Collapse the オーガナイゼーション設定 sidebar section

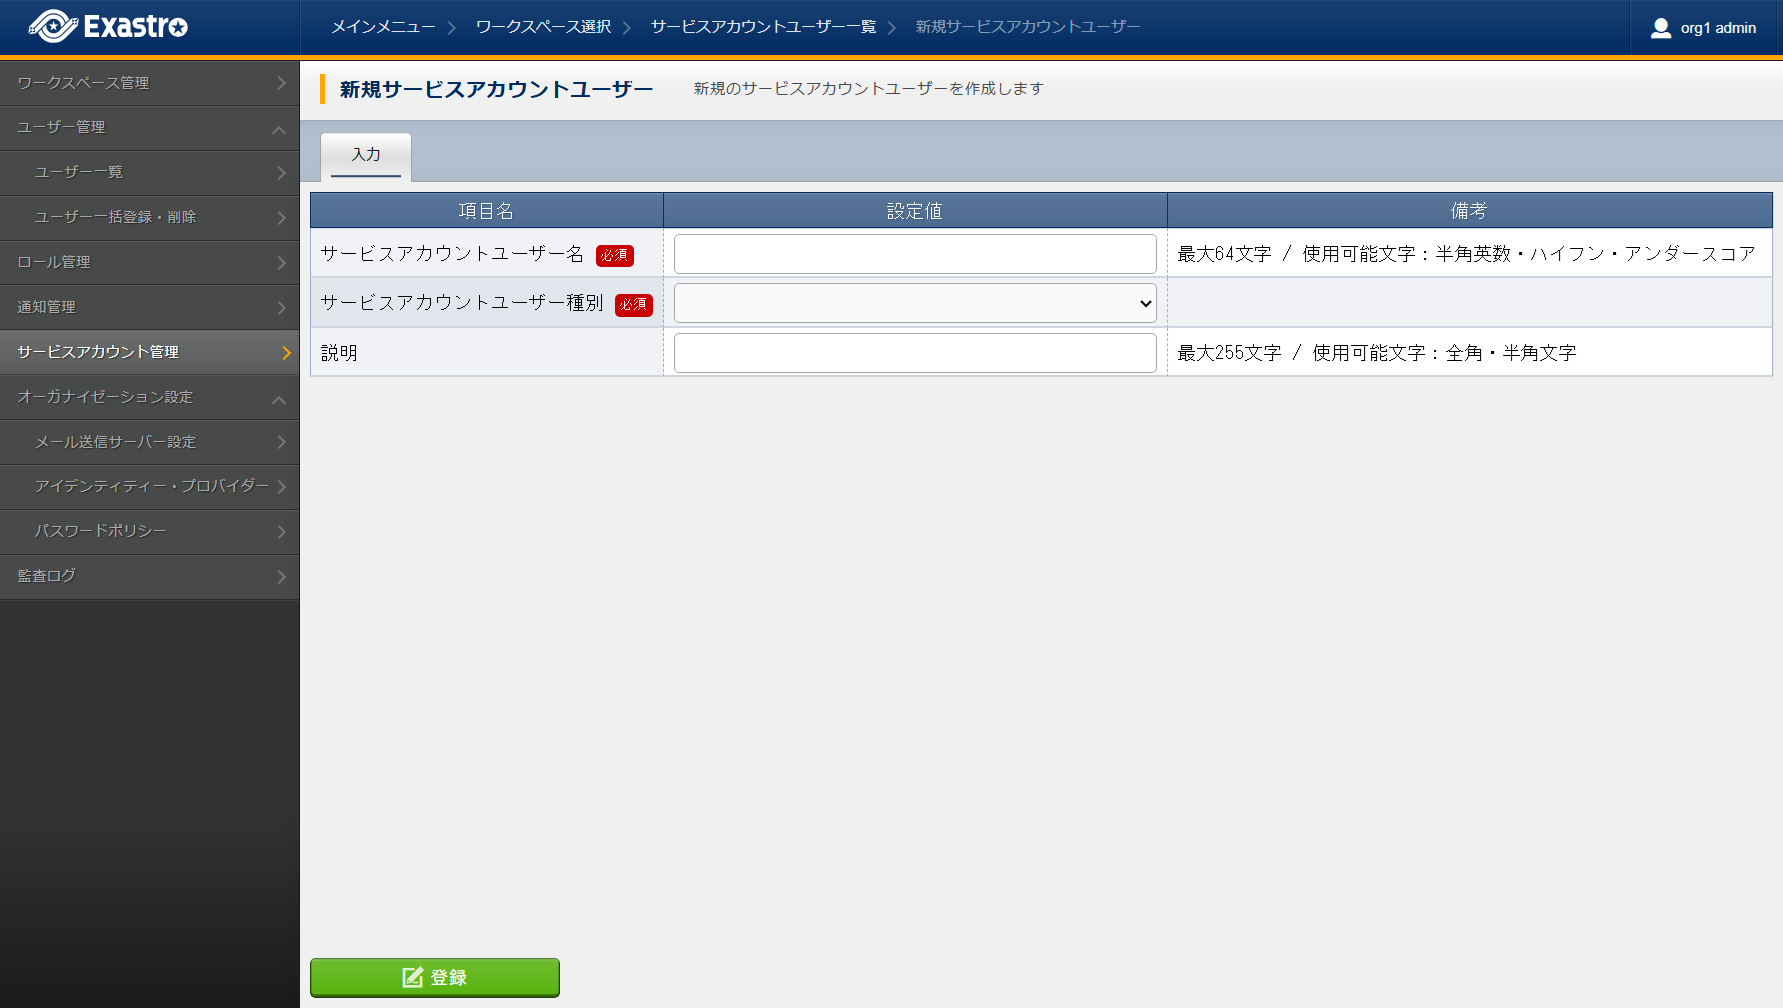(x=279, y=399)
